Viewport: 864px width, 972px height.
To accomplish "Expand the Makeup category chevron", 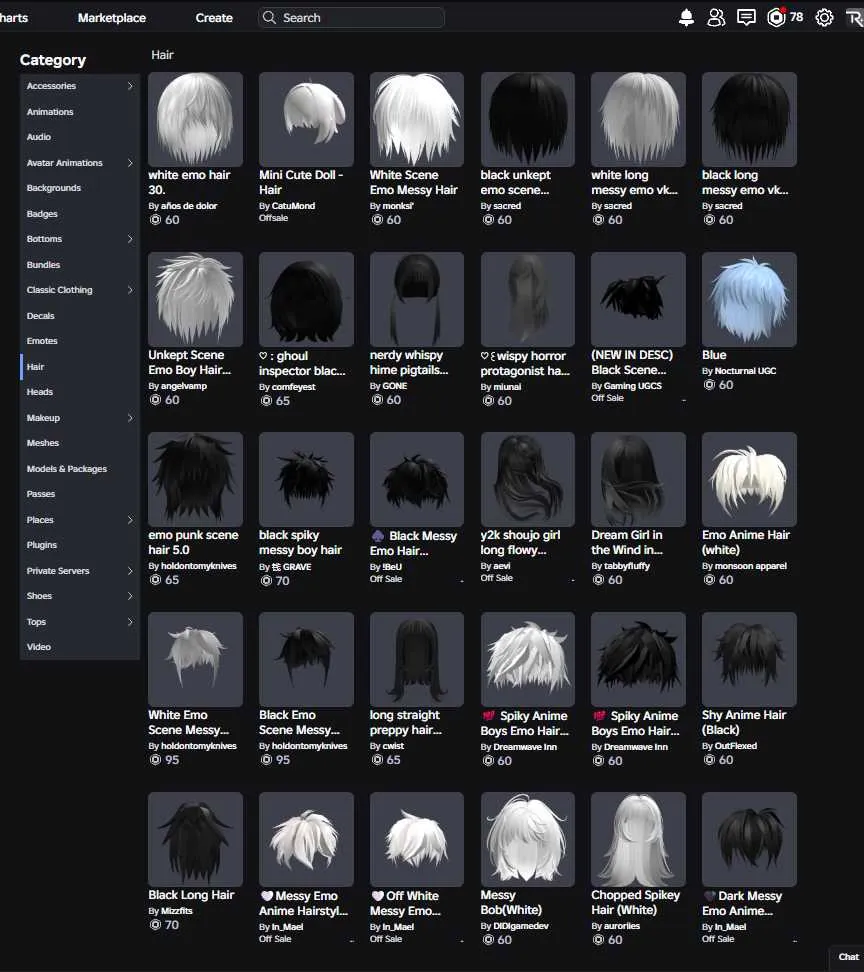I will (130, 418).
